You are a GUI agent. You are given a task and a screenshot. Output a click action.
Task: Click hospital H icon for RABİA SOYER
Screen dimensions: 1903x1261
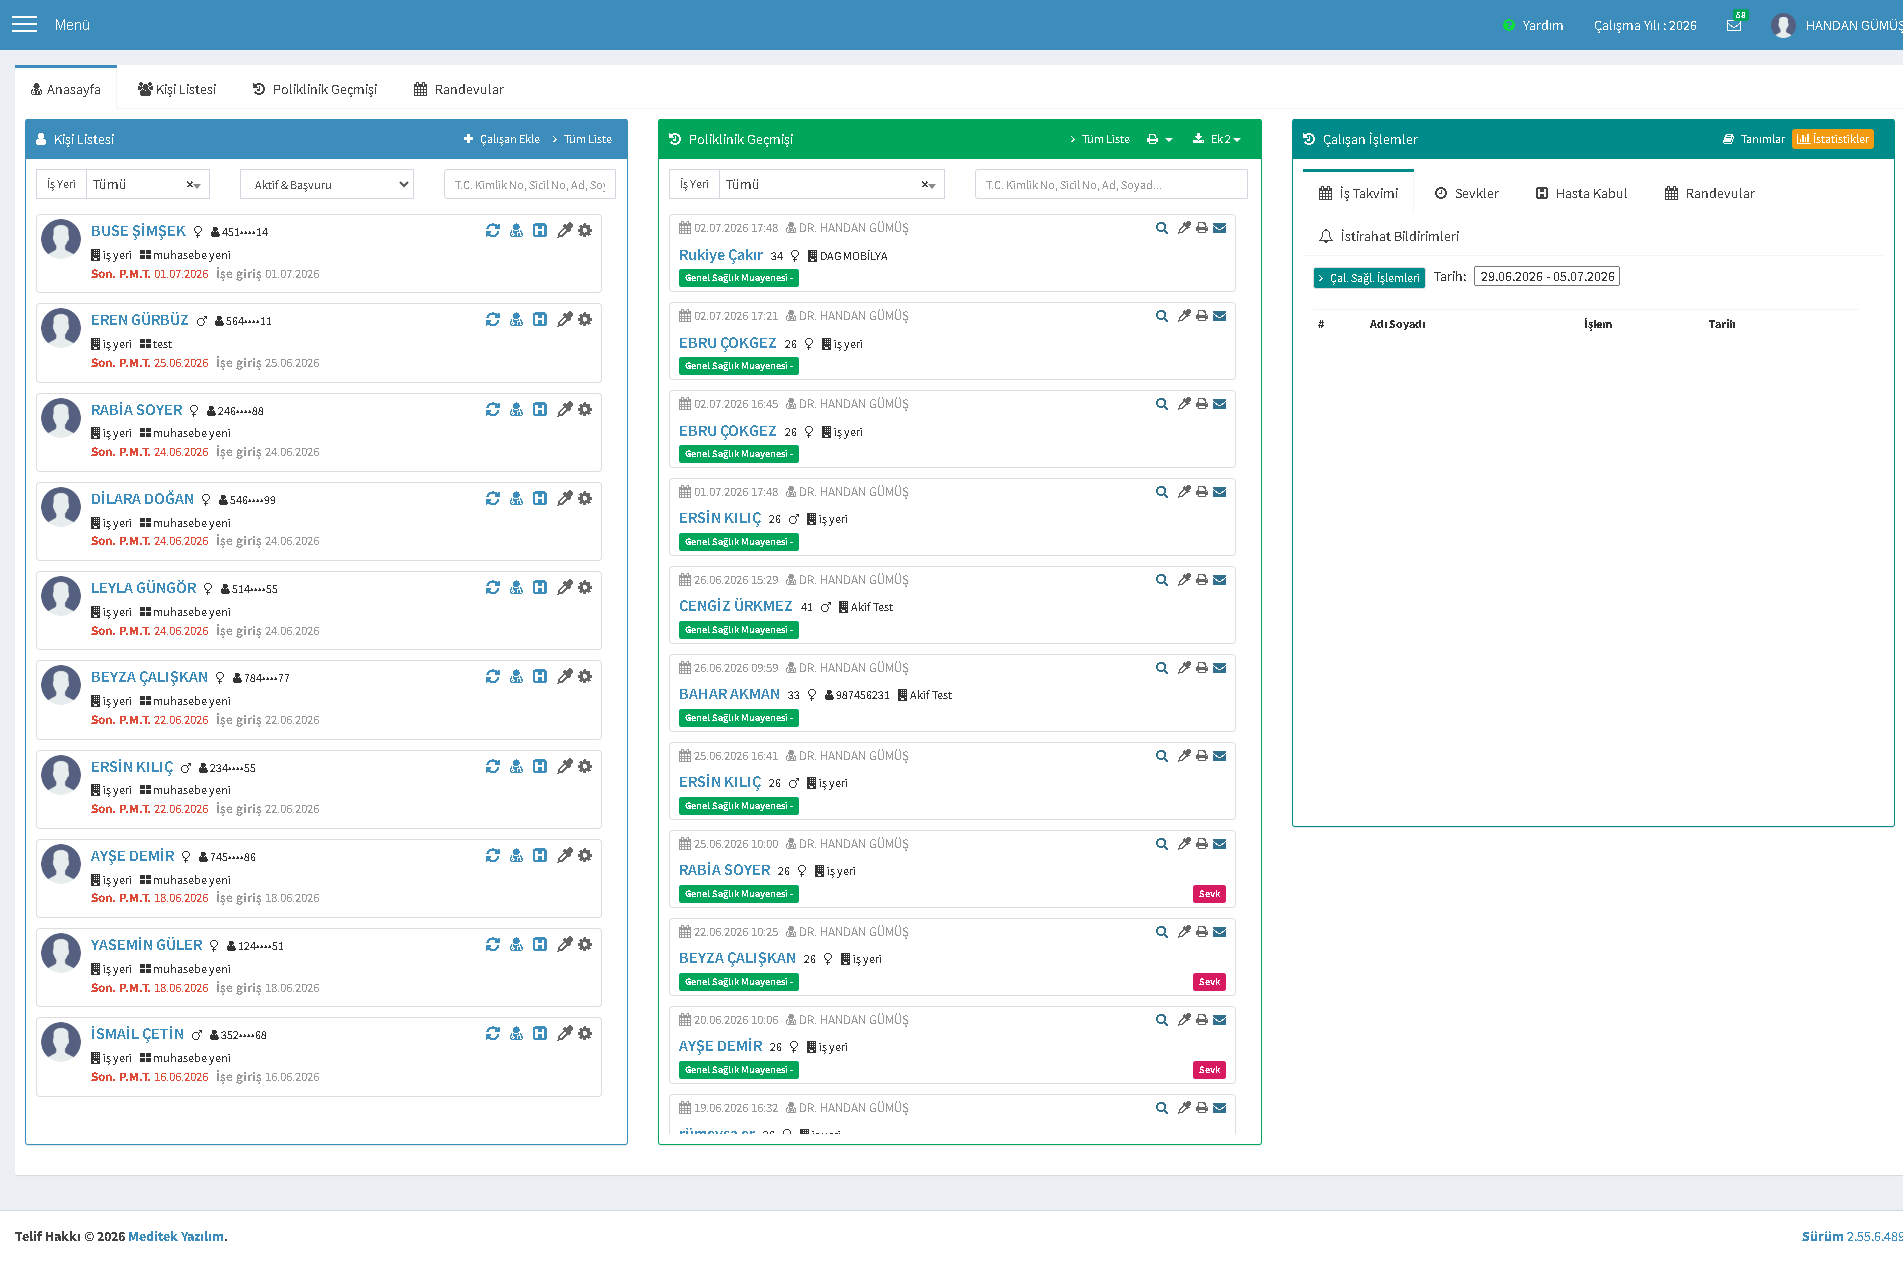540,409
